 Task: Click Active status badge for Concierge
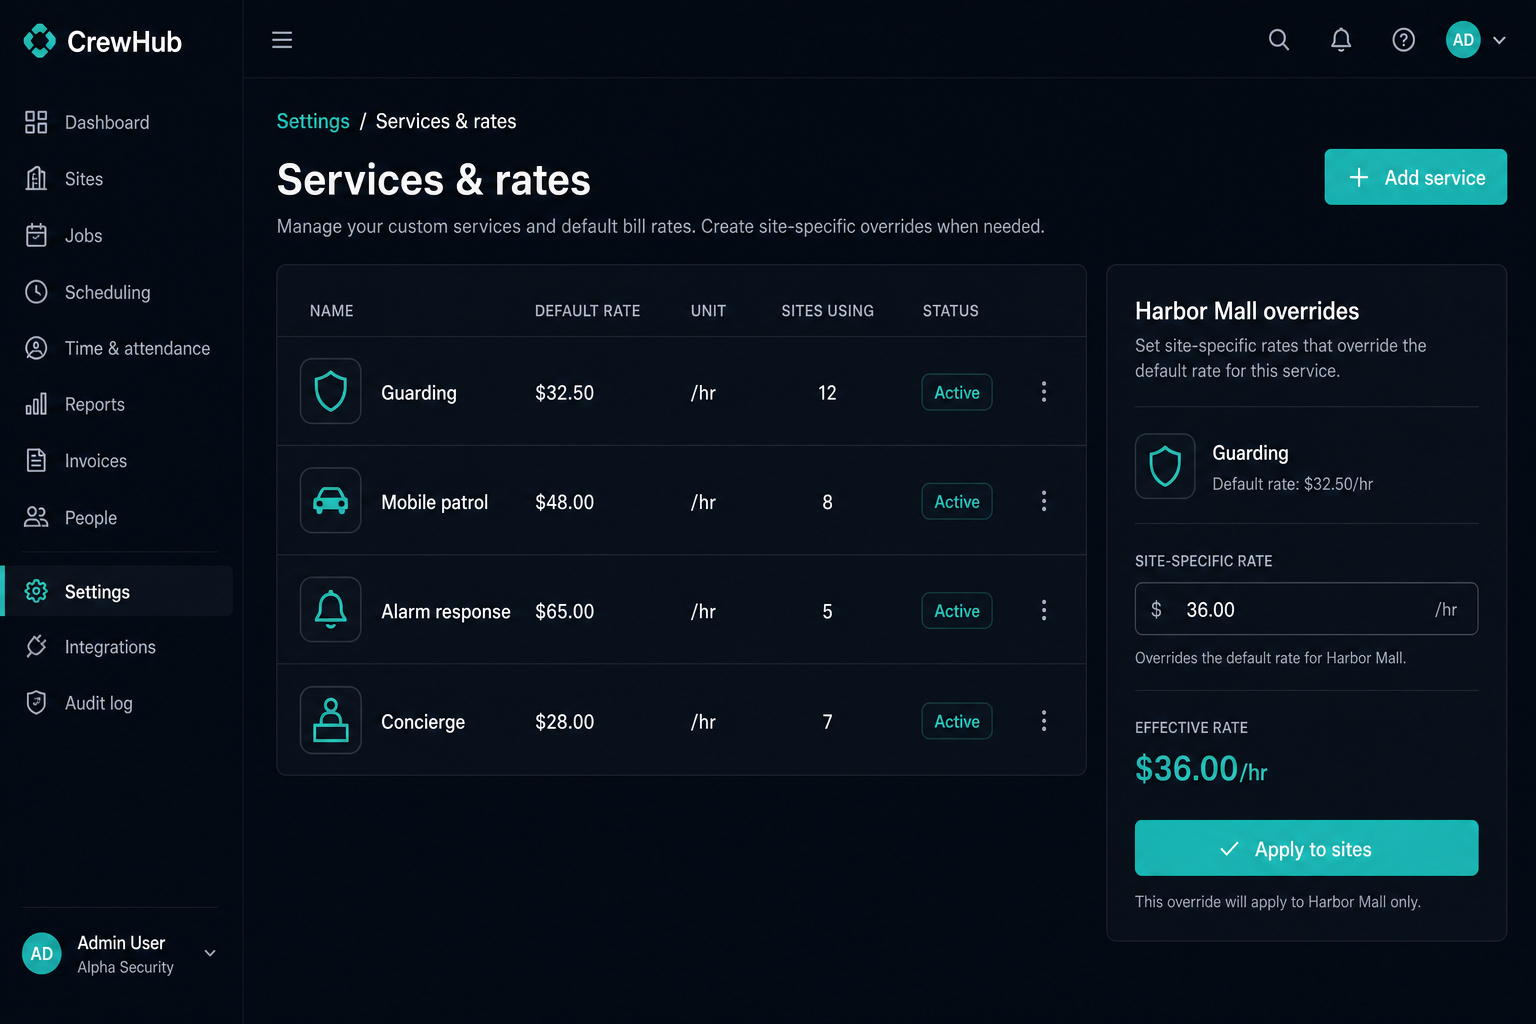coord(957,721)
